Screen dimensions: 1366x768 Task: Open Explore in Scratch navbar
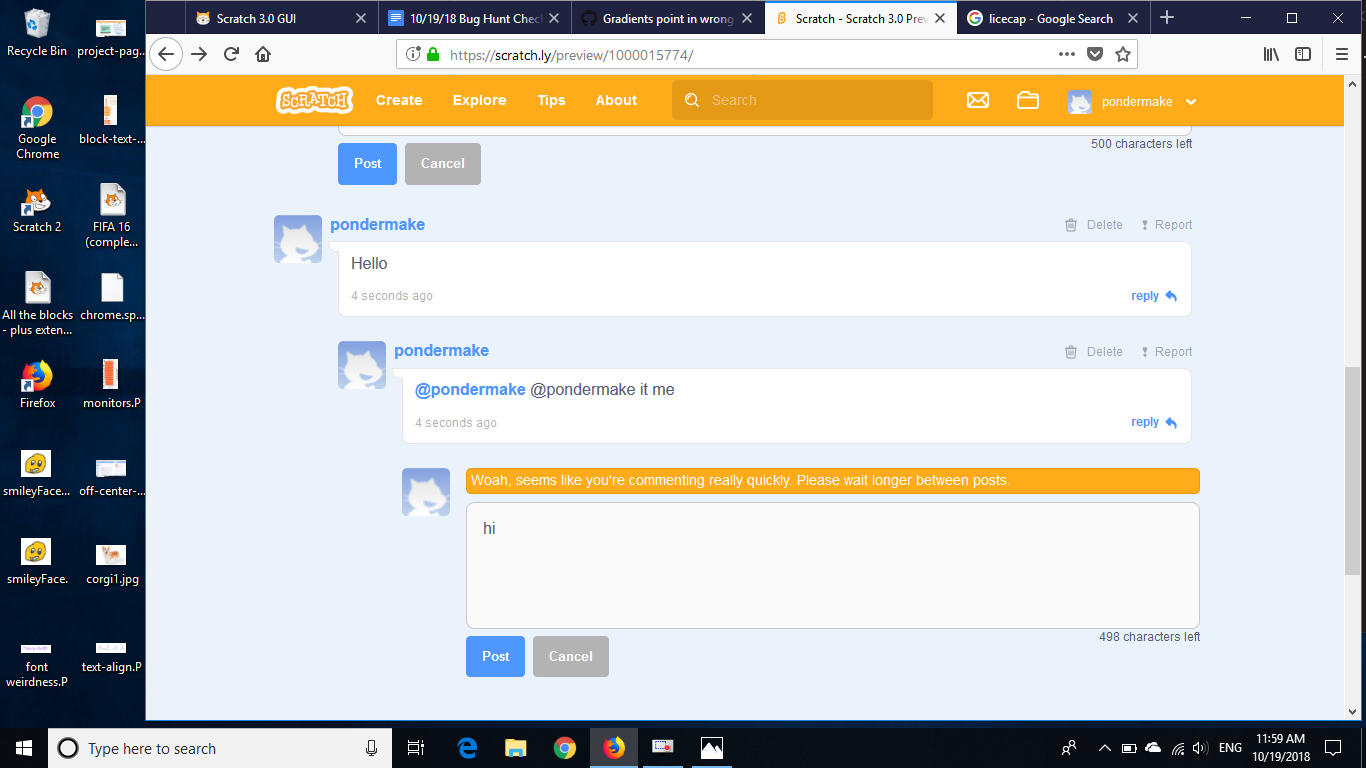(479, 100)
